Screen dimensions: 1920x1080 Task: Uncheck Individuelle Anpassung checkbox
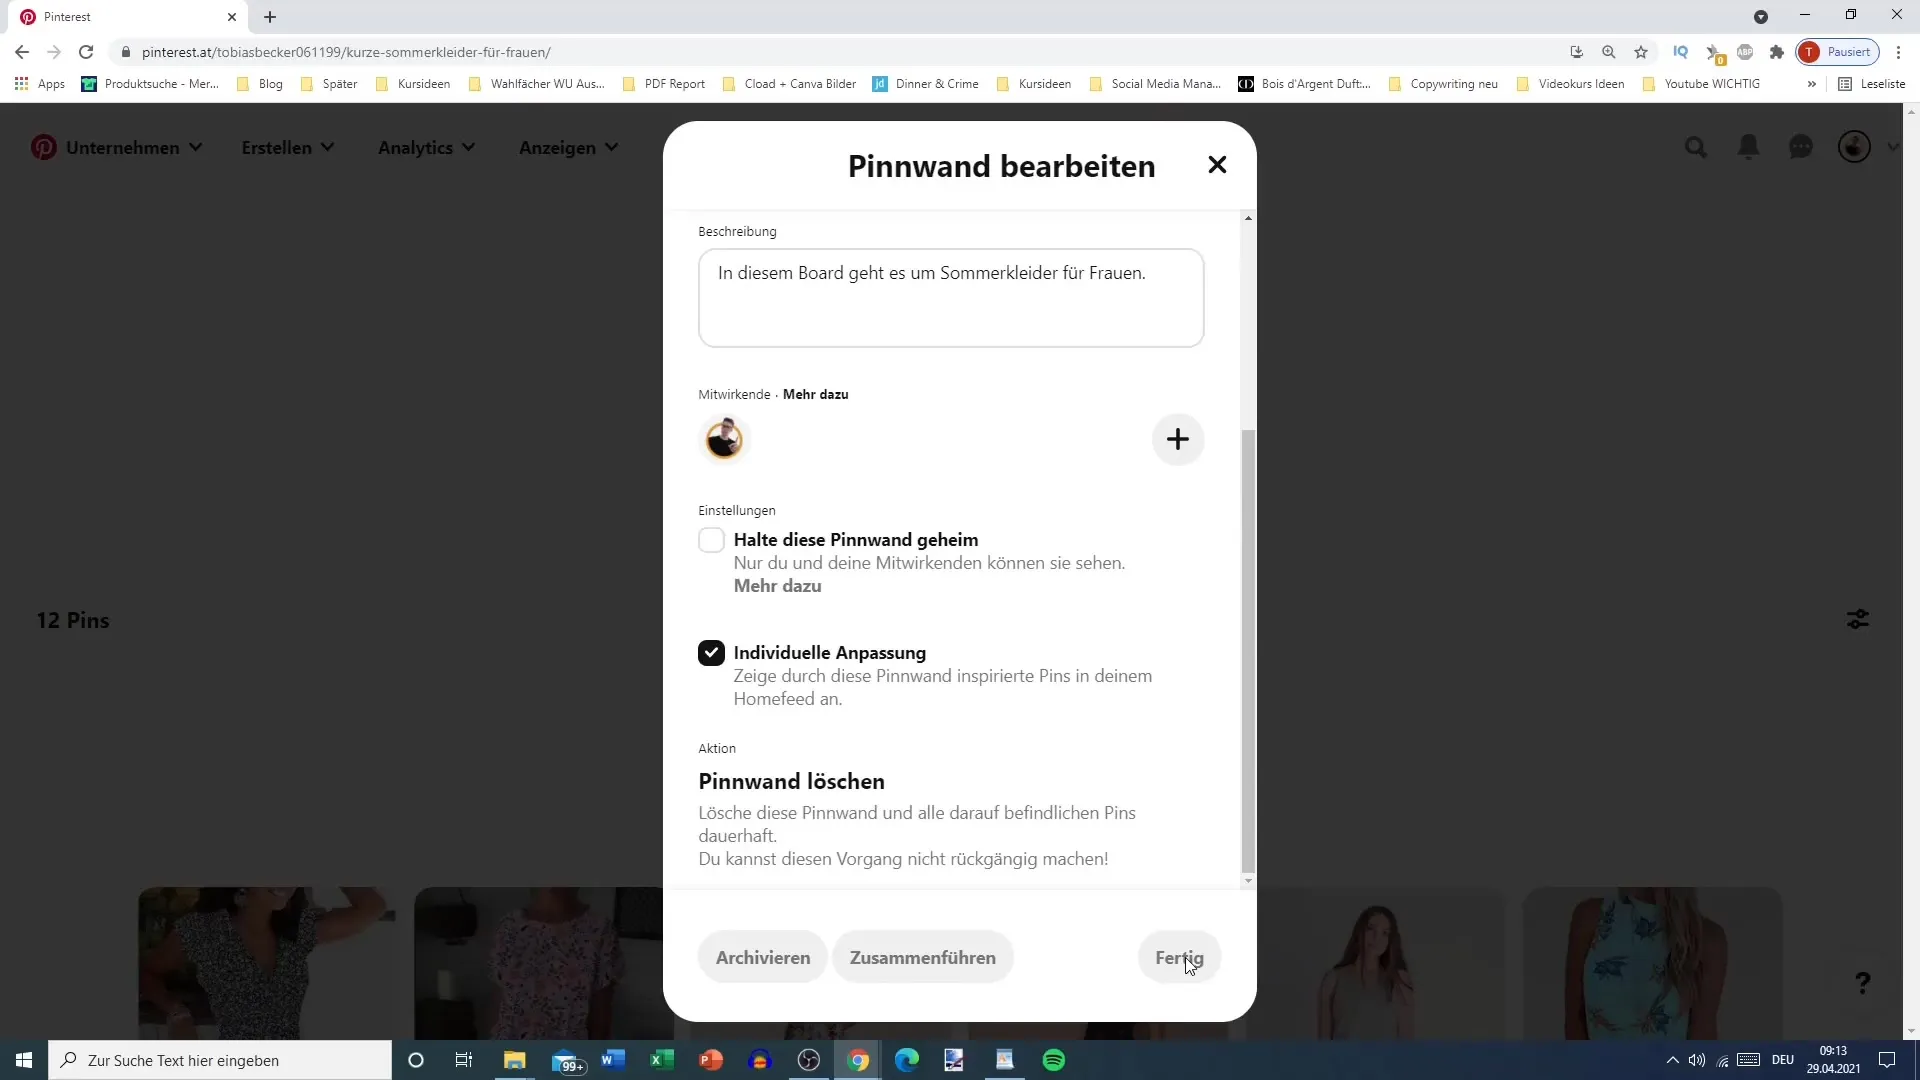pos(711,653)
